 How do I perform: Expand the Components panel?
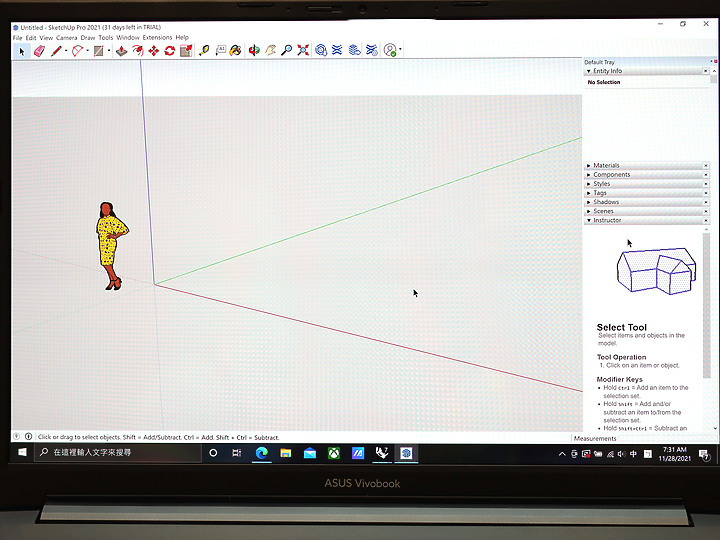(x=589, y=174)
